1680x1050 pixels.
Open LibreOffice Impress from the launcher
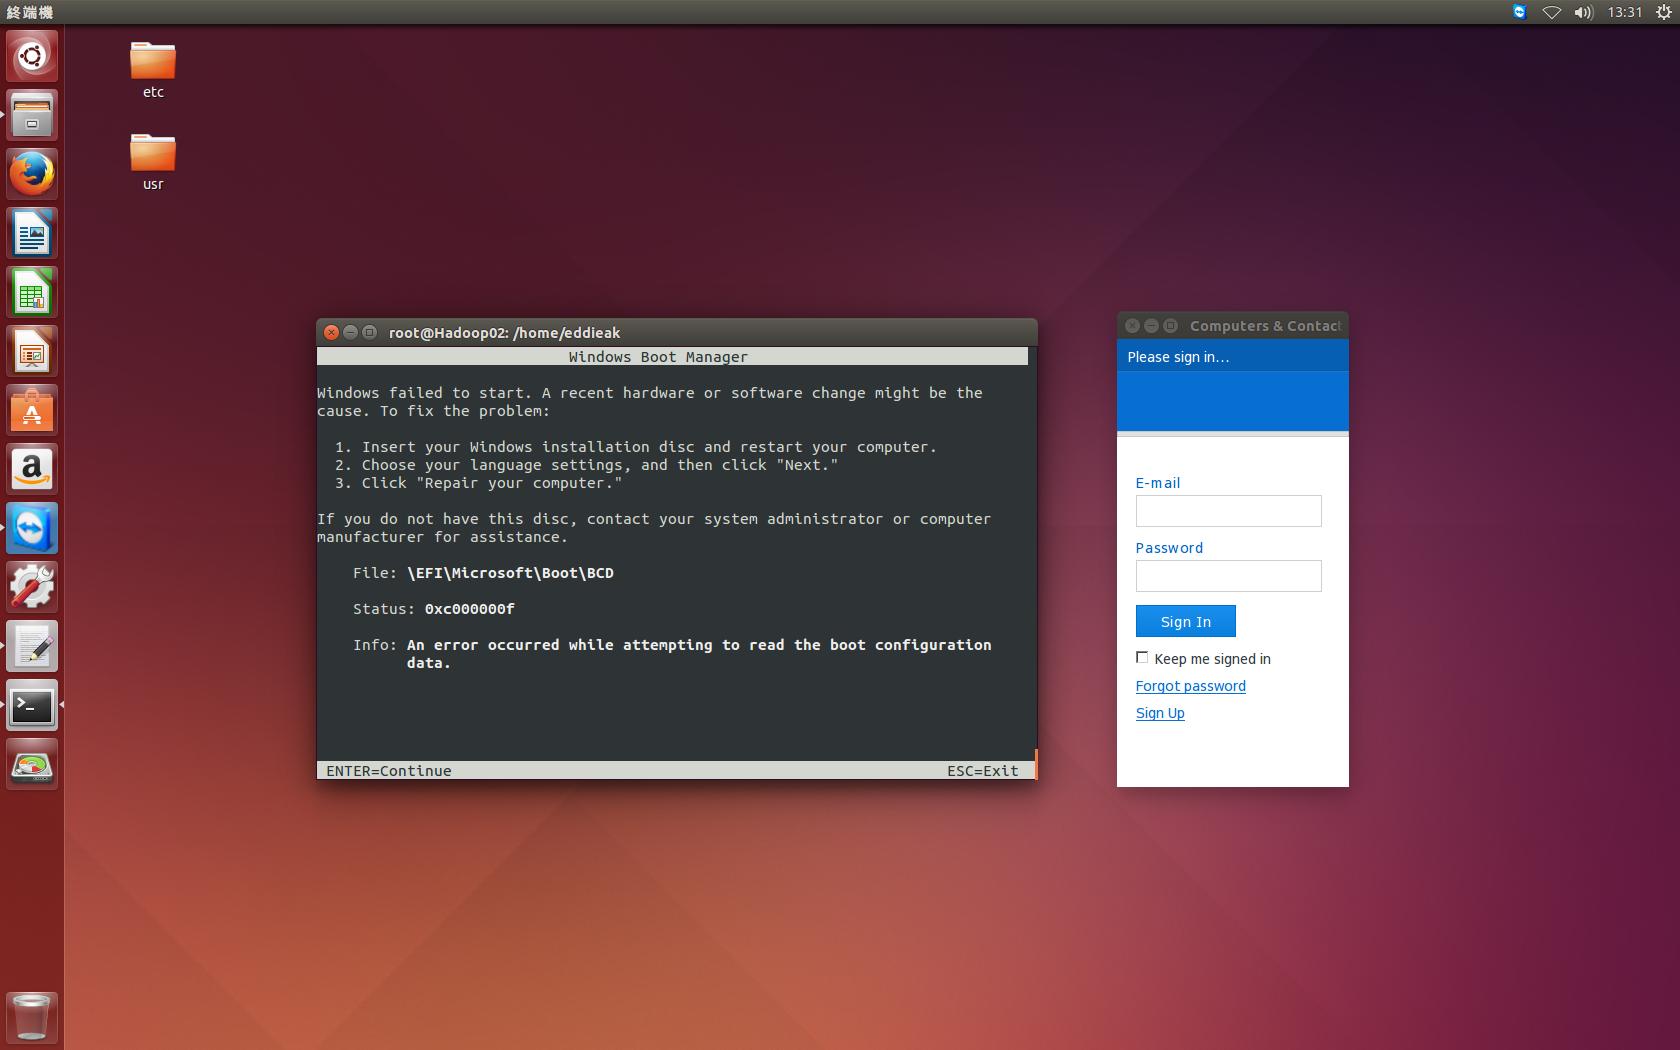coord(32,351)
